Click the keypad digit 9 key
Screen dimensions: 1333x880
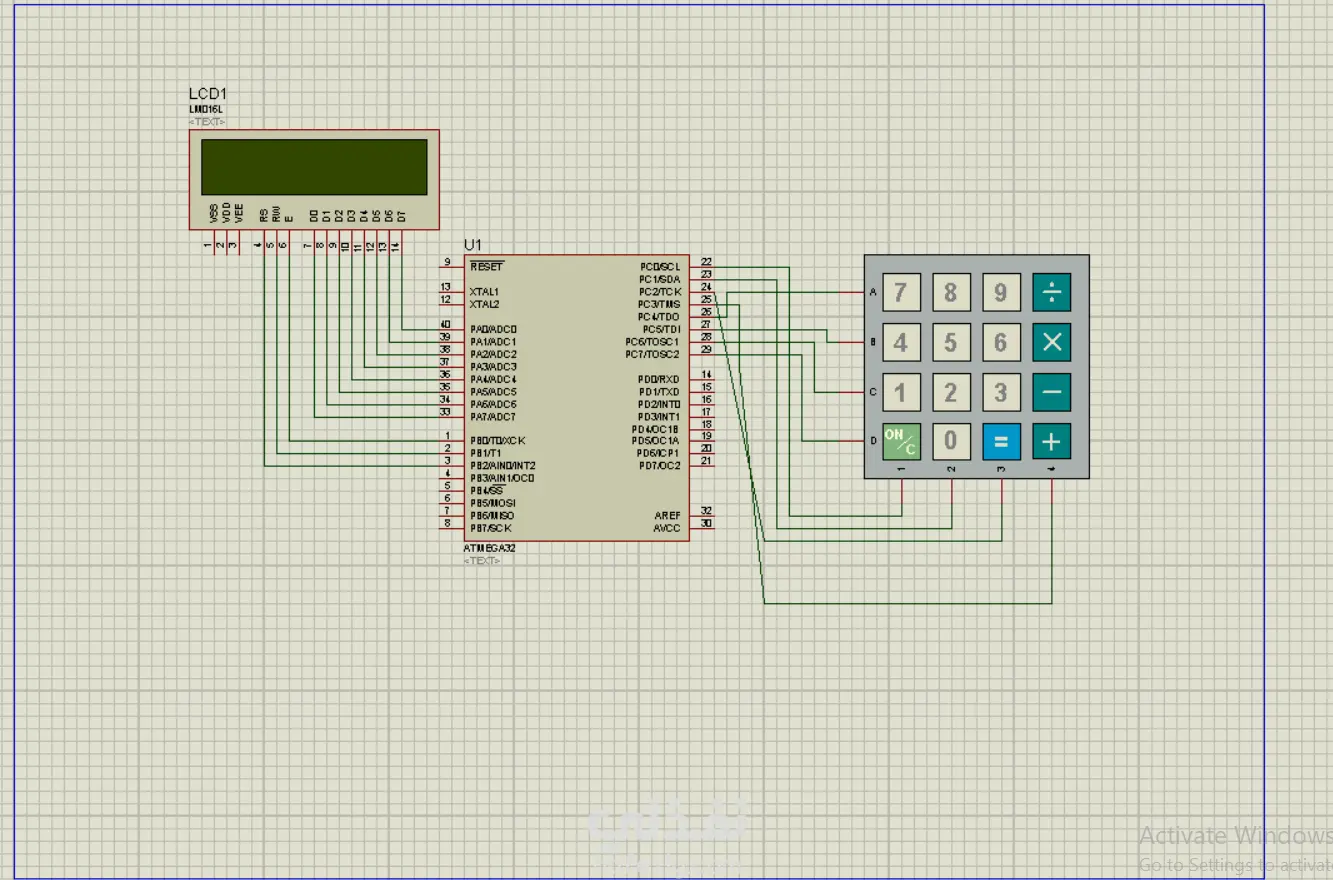(x=1001, y=292)
